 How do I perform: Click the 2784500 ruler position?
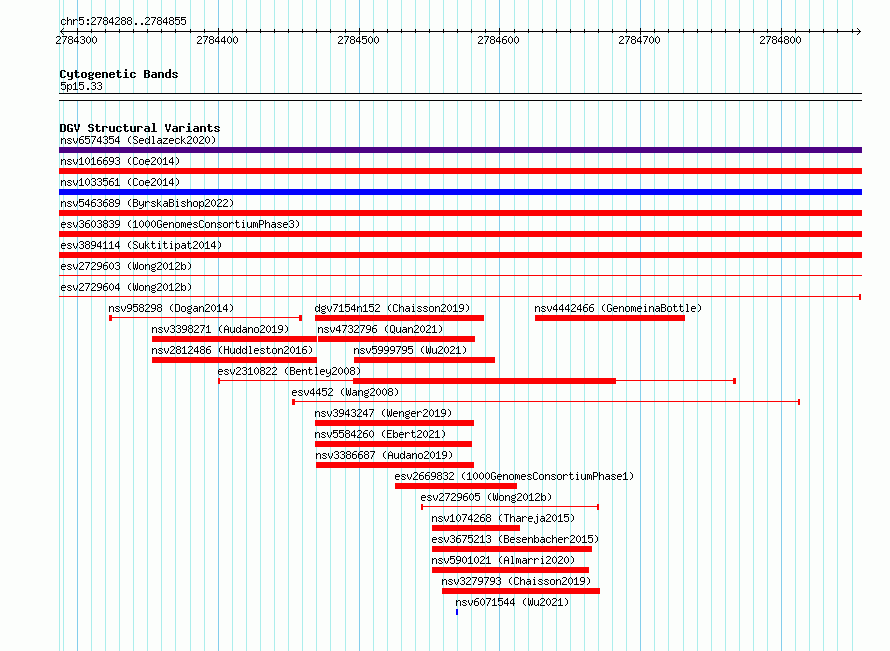(358, 40)
